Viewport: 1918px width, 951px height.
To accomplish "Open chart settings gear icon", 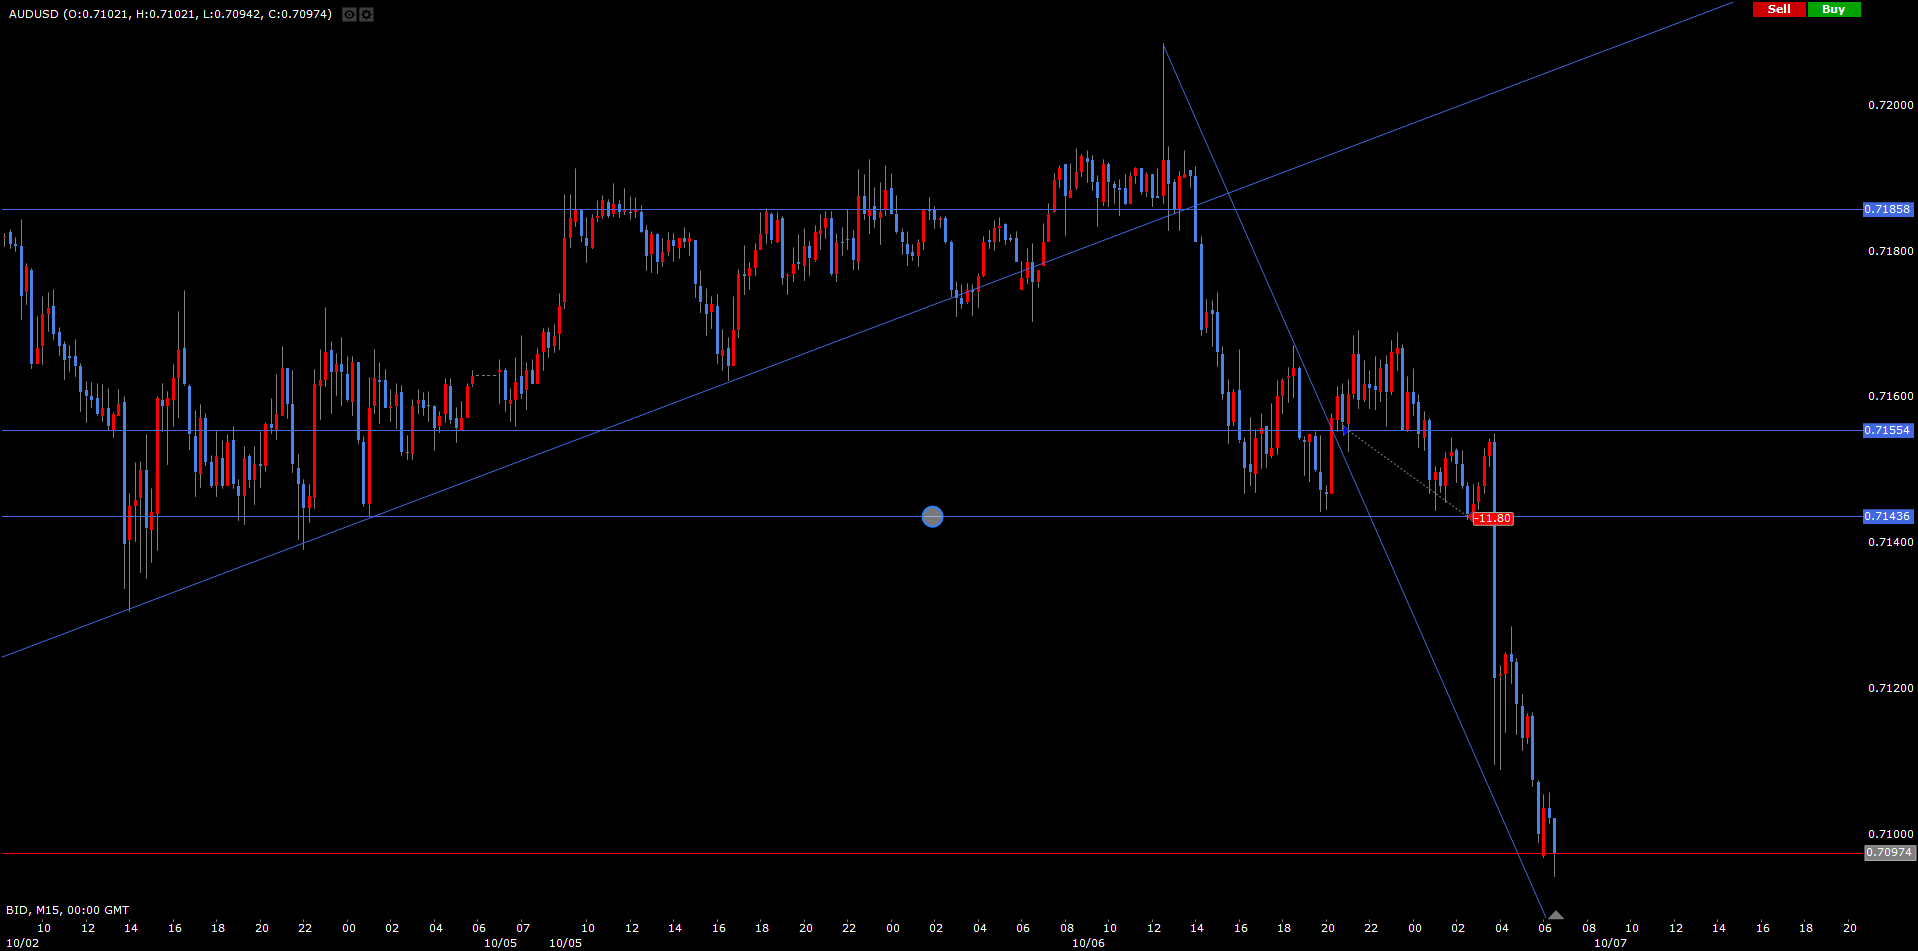I will (366, 14).
